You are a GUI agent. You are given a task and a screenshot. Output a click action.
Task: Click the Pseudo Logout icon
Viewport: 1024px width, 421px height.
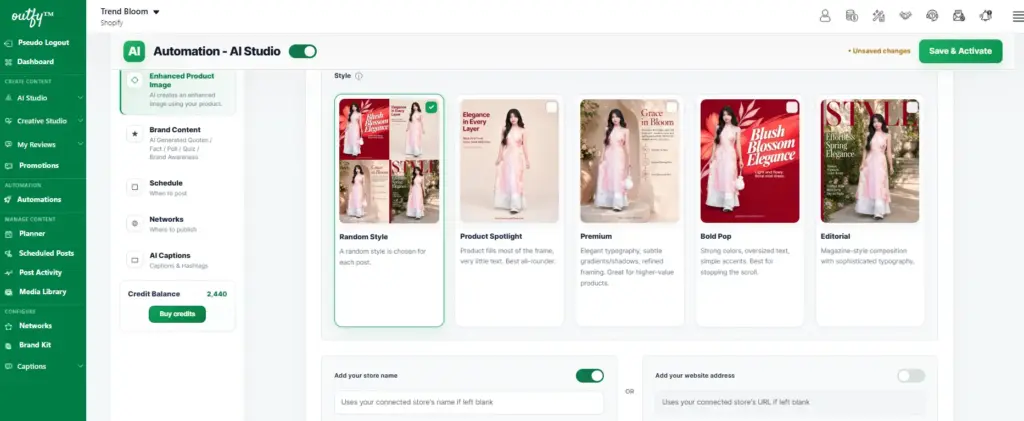pos(8,42)
